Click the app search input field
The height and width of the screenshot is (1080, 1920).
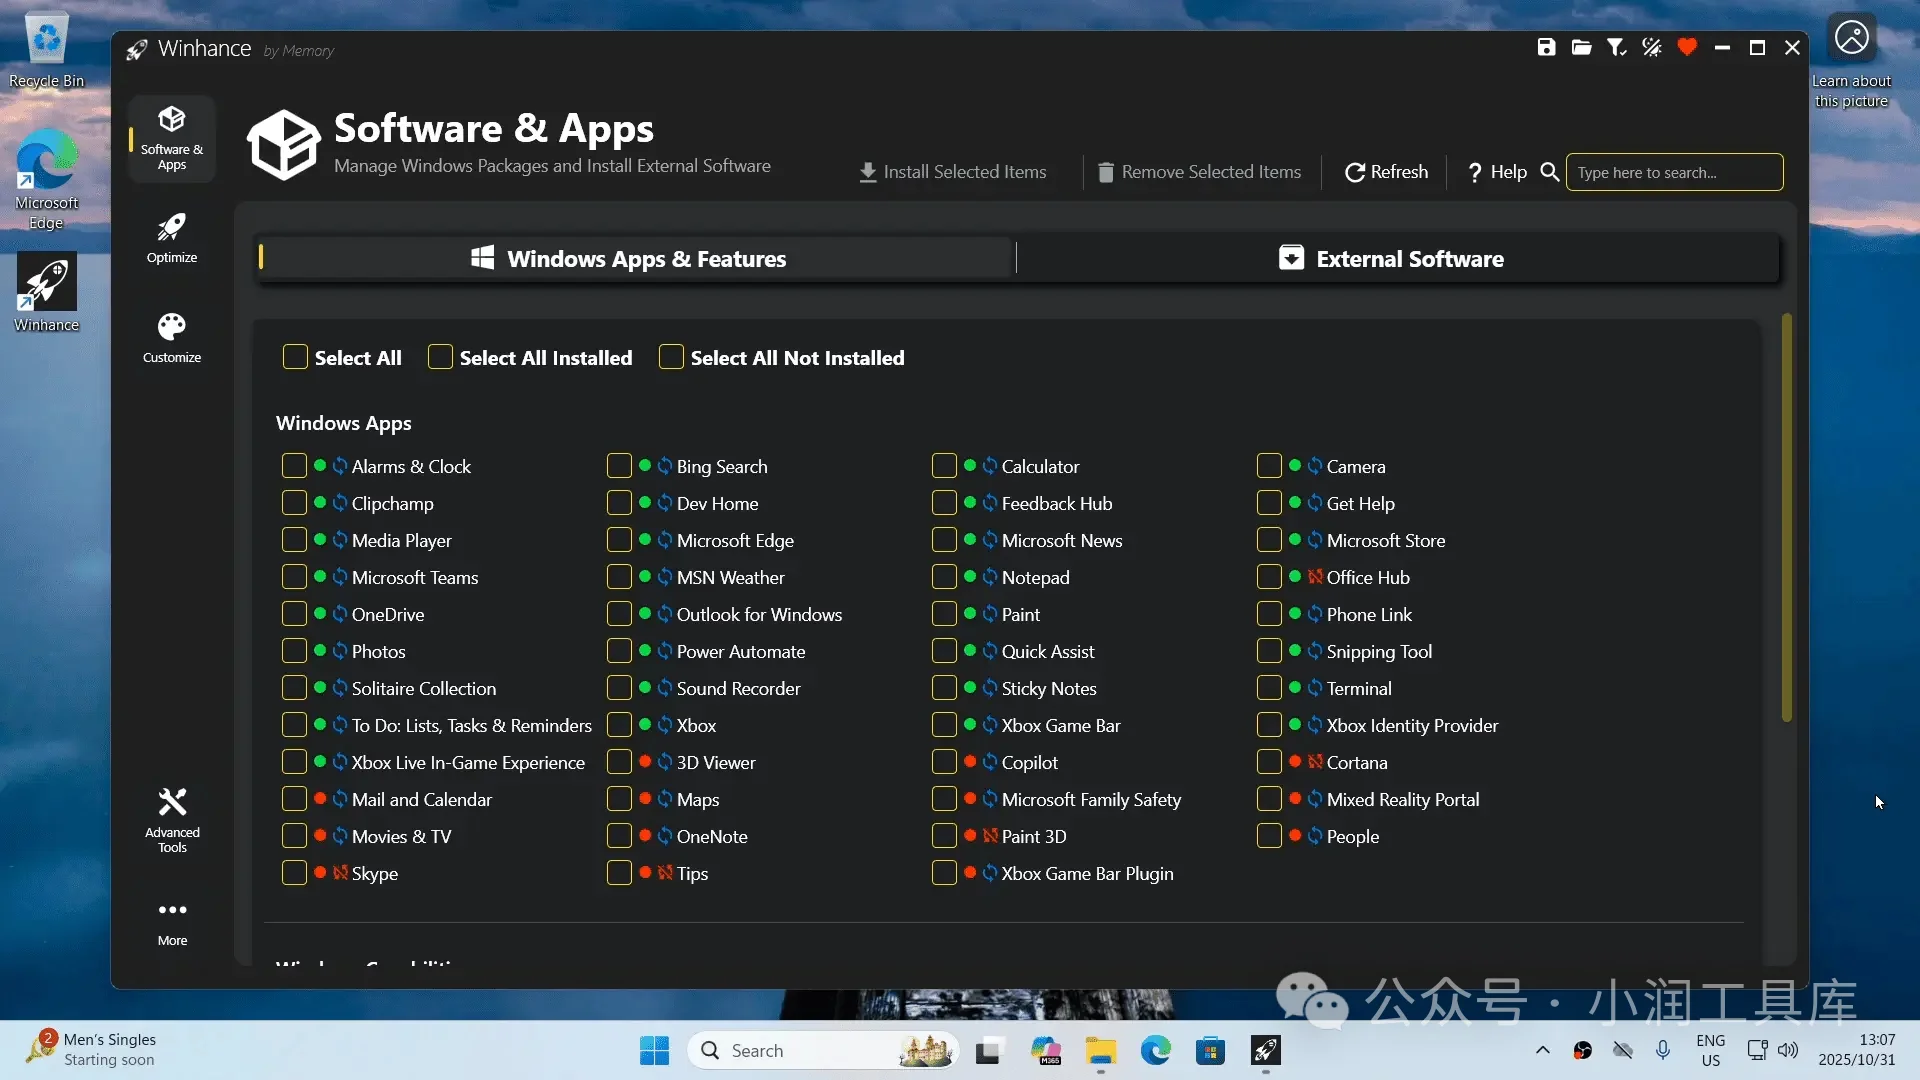tap(1674, 172)
